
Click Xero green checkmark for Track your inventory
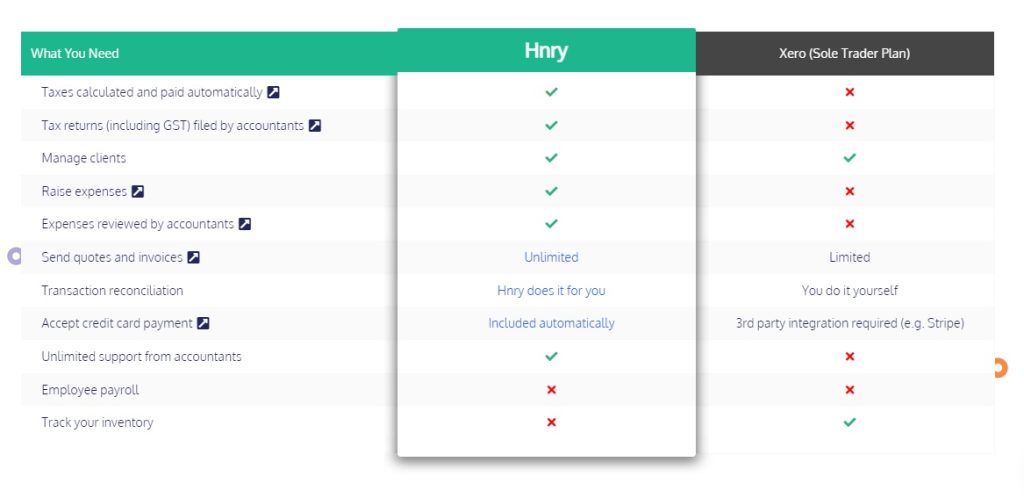(850, 422)
